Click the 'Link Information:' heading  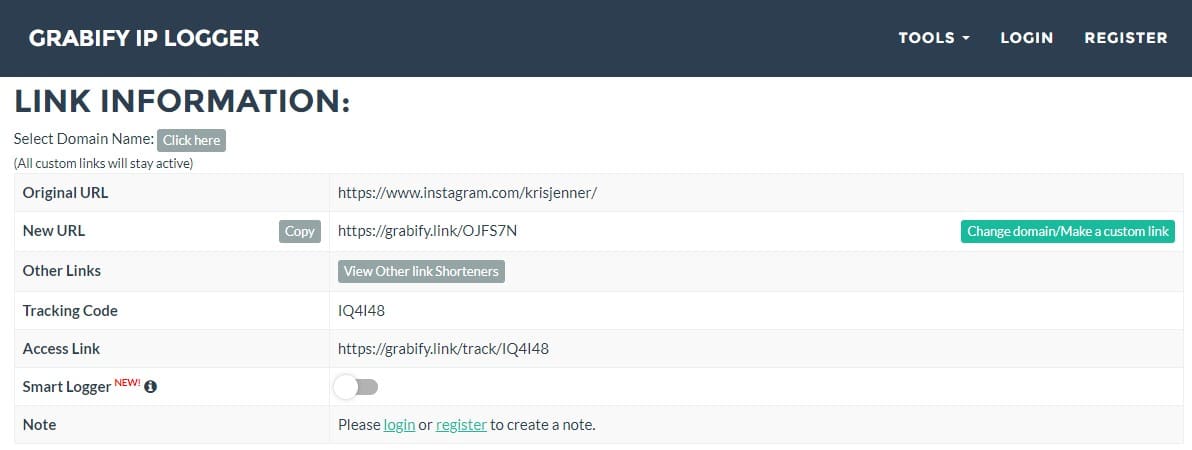pyautogui.click(x=182, y=101)
